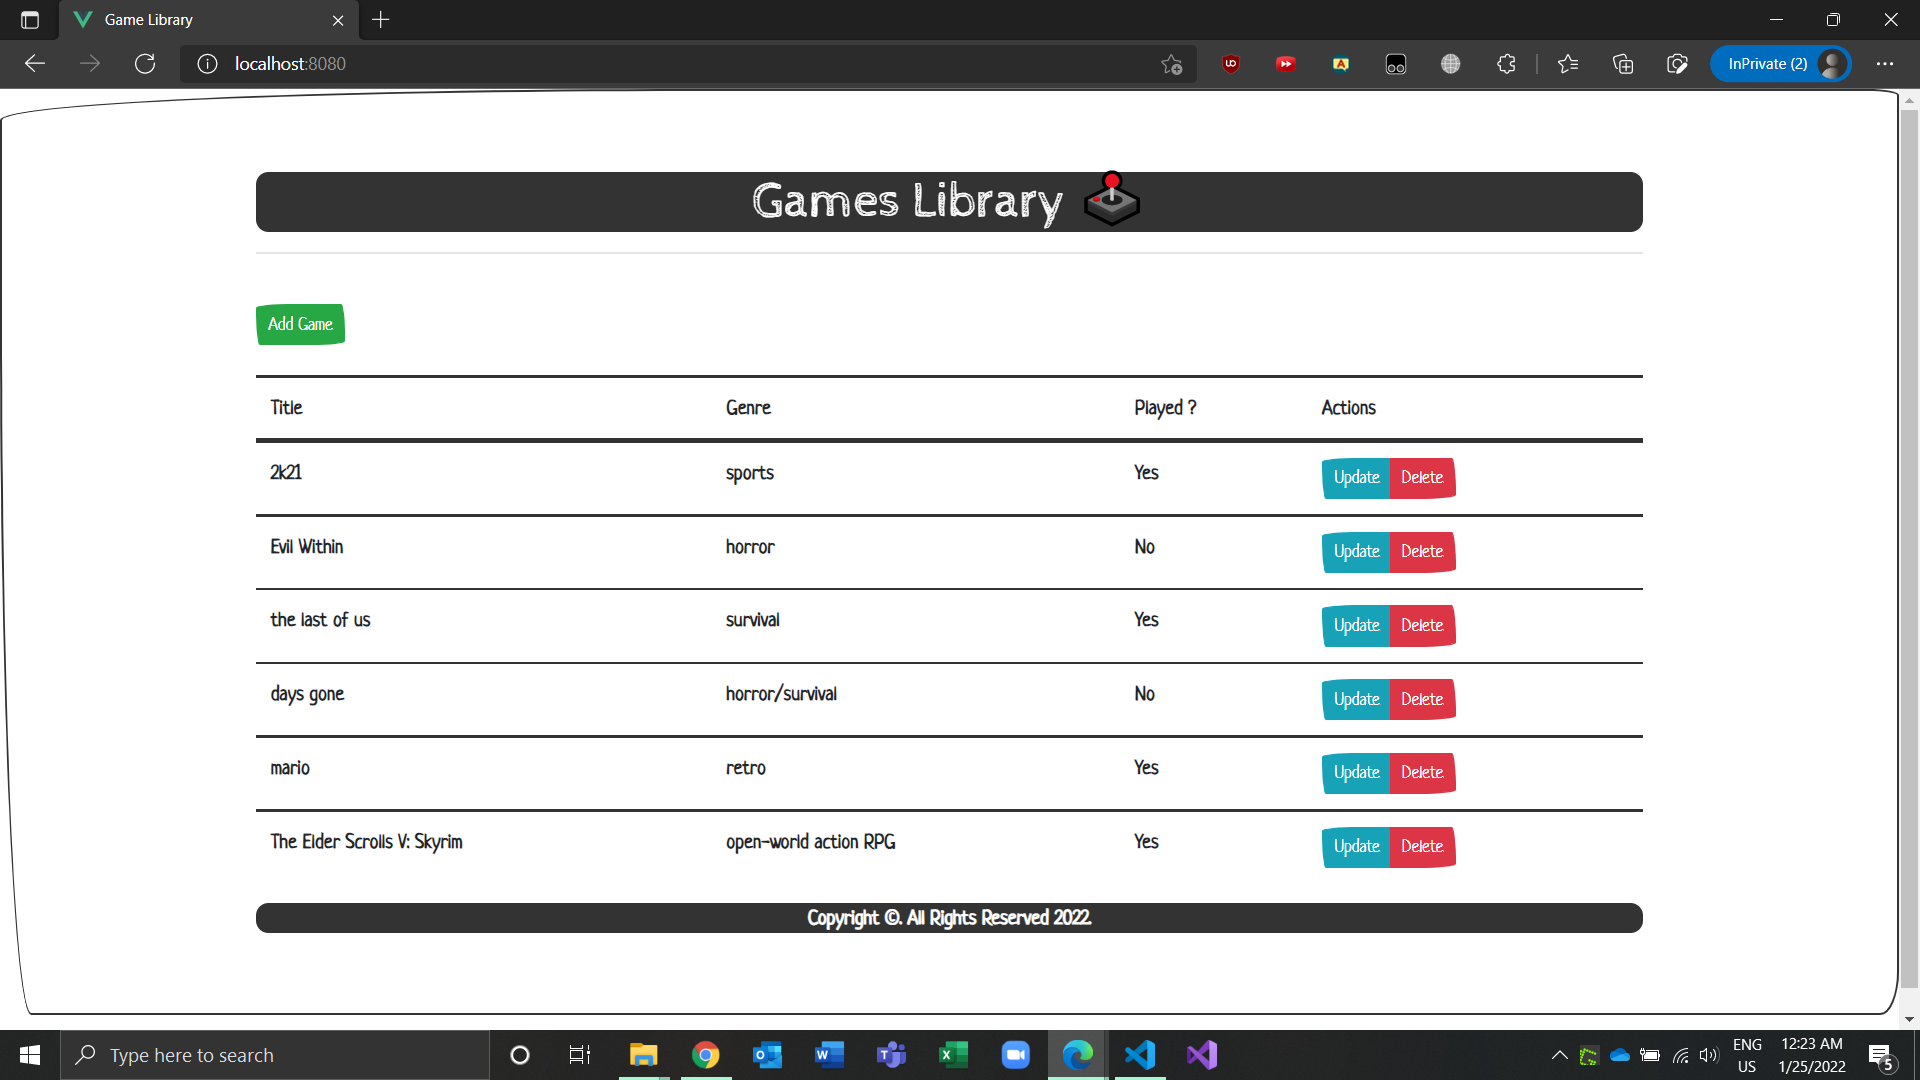Open Edge Settings and more menu
The height and width of the screenshot is (1080, 1920).
(x=1884, y=64)
